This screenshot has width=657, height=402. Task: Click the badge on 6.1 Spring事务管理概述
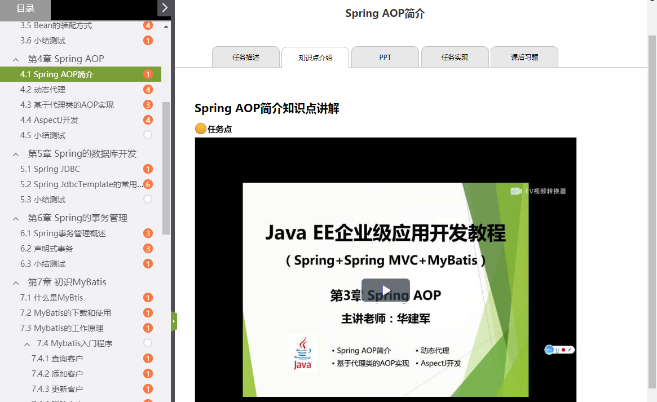click(148, 233)
